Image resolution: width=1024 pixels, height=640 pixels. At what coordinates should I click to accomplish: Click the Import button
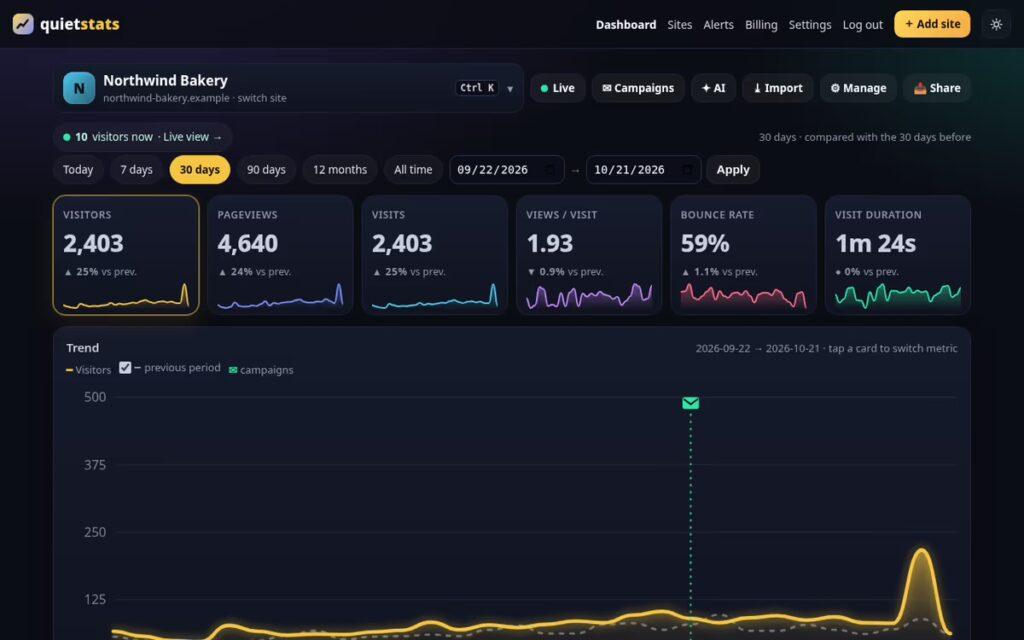(778, 88)
